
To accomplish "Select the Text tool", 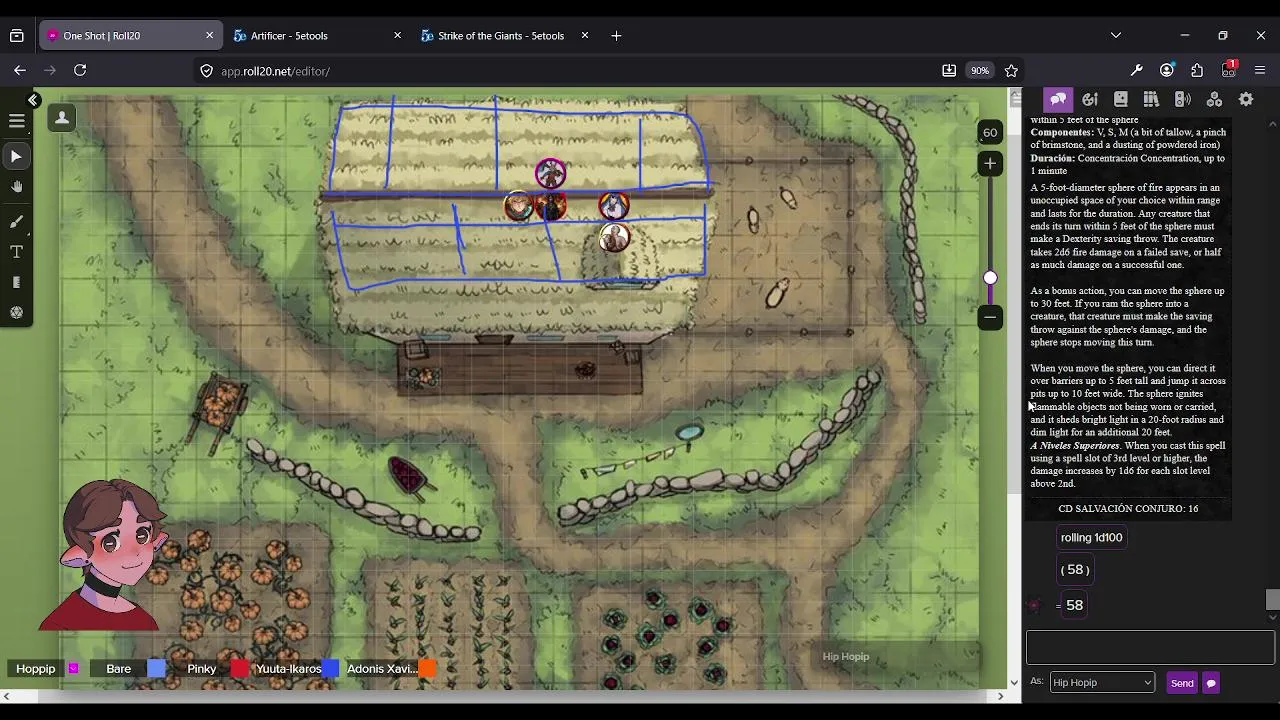I will [17, 252].
